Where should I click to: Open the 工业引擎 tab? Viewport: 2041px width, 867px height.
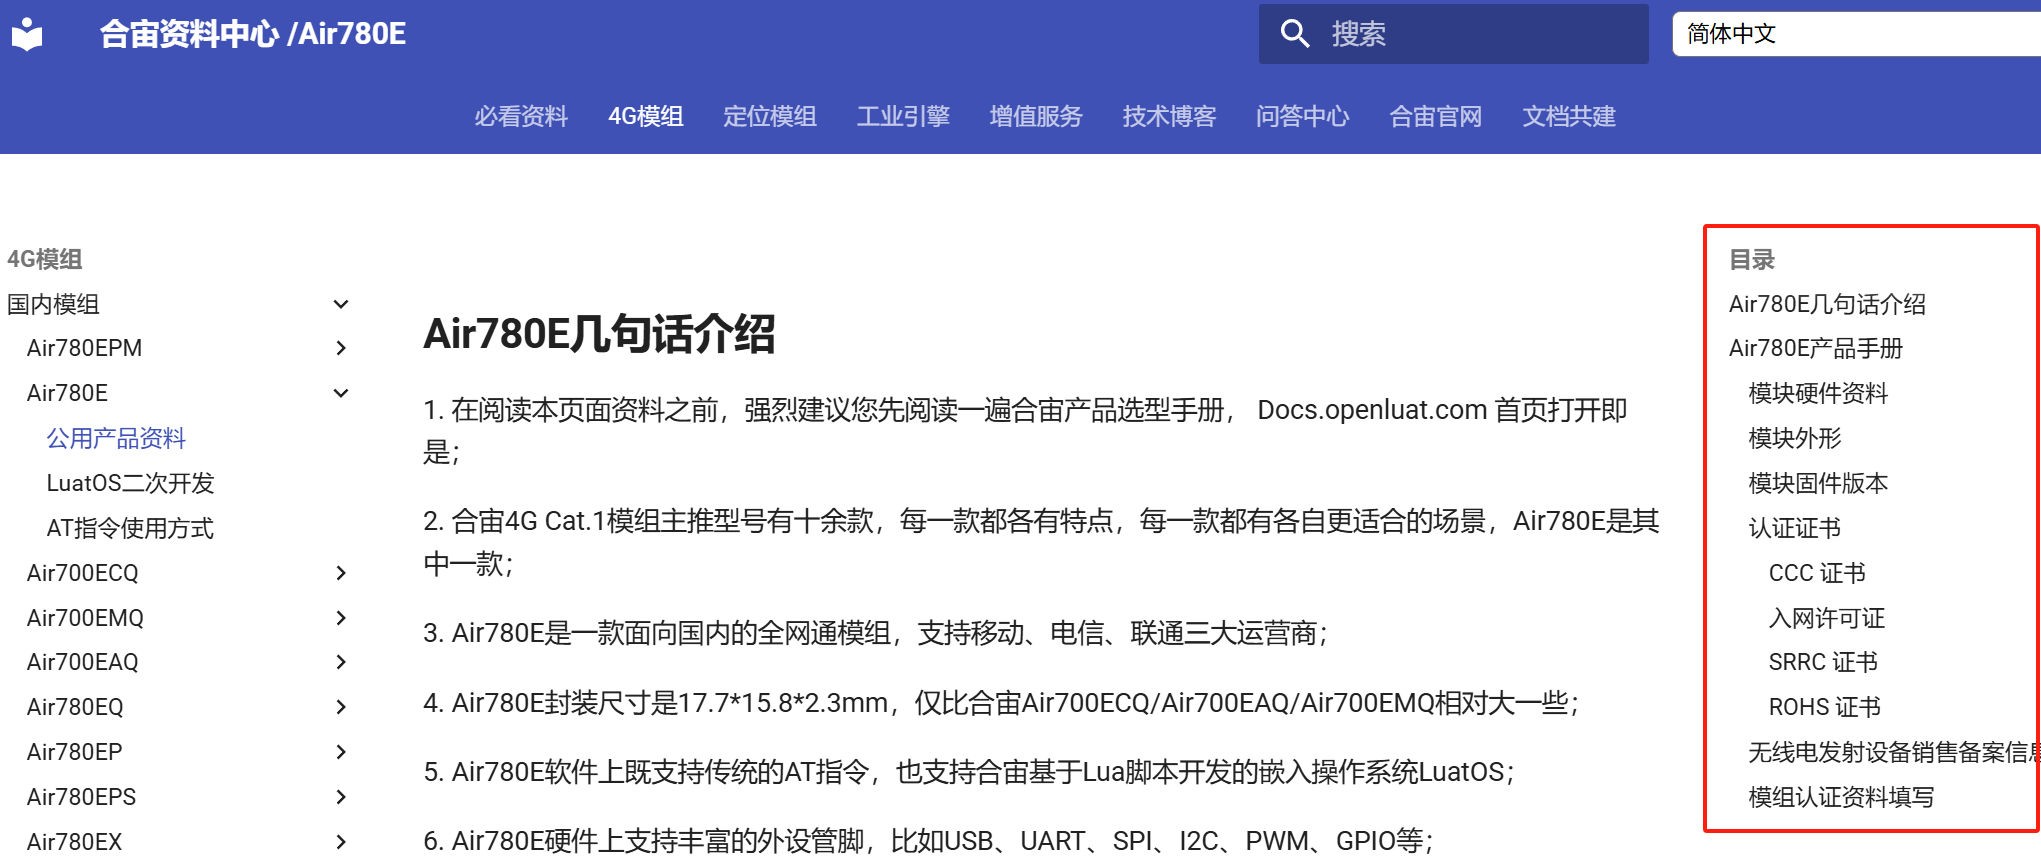903,116
